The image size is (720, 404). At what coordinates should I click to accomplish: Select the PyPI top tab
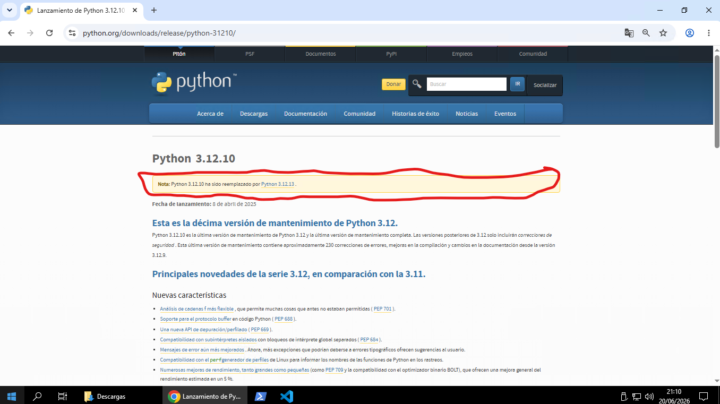[391, 54]
